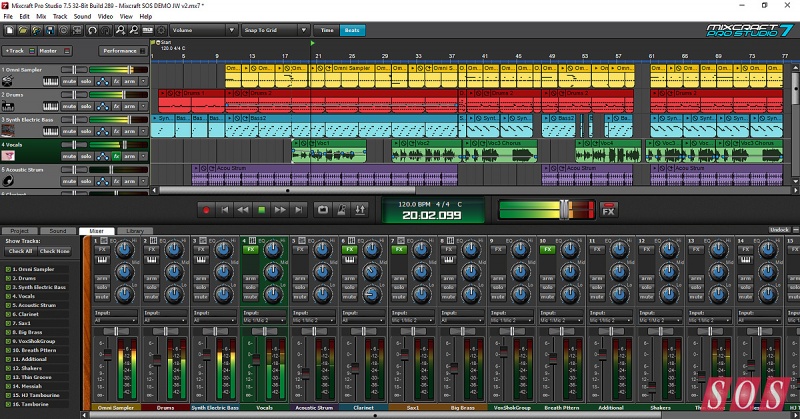Arm the Synth Electric Bass track
The width and height of the screenshot is (800, 419).
pyautogui.click(x=130, y=131)
